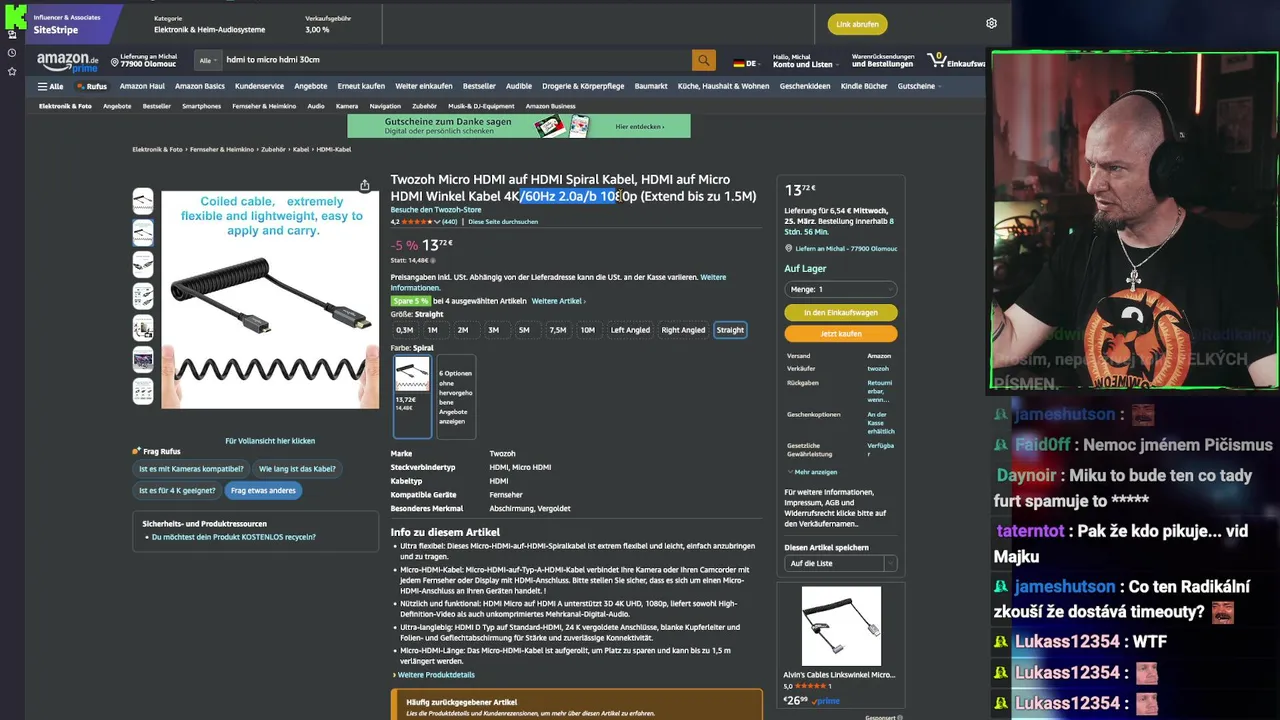The image size is (1280, 720).
Task: Select the Straight size option
Action: pos(730,330)
